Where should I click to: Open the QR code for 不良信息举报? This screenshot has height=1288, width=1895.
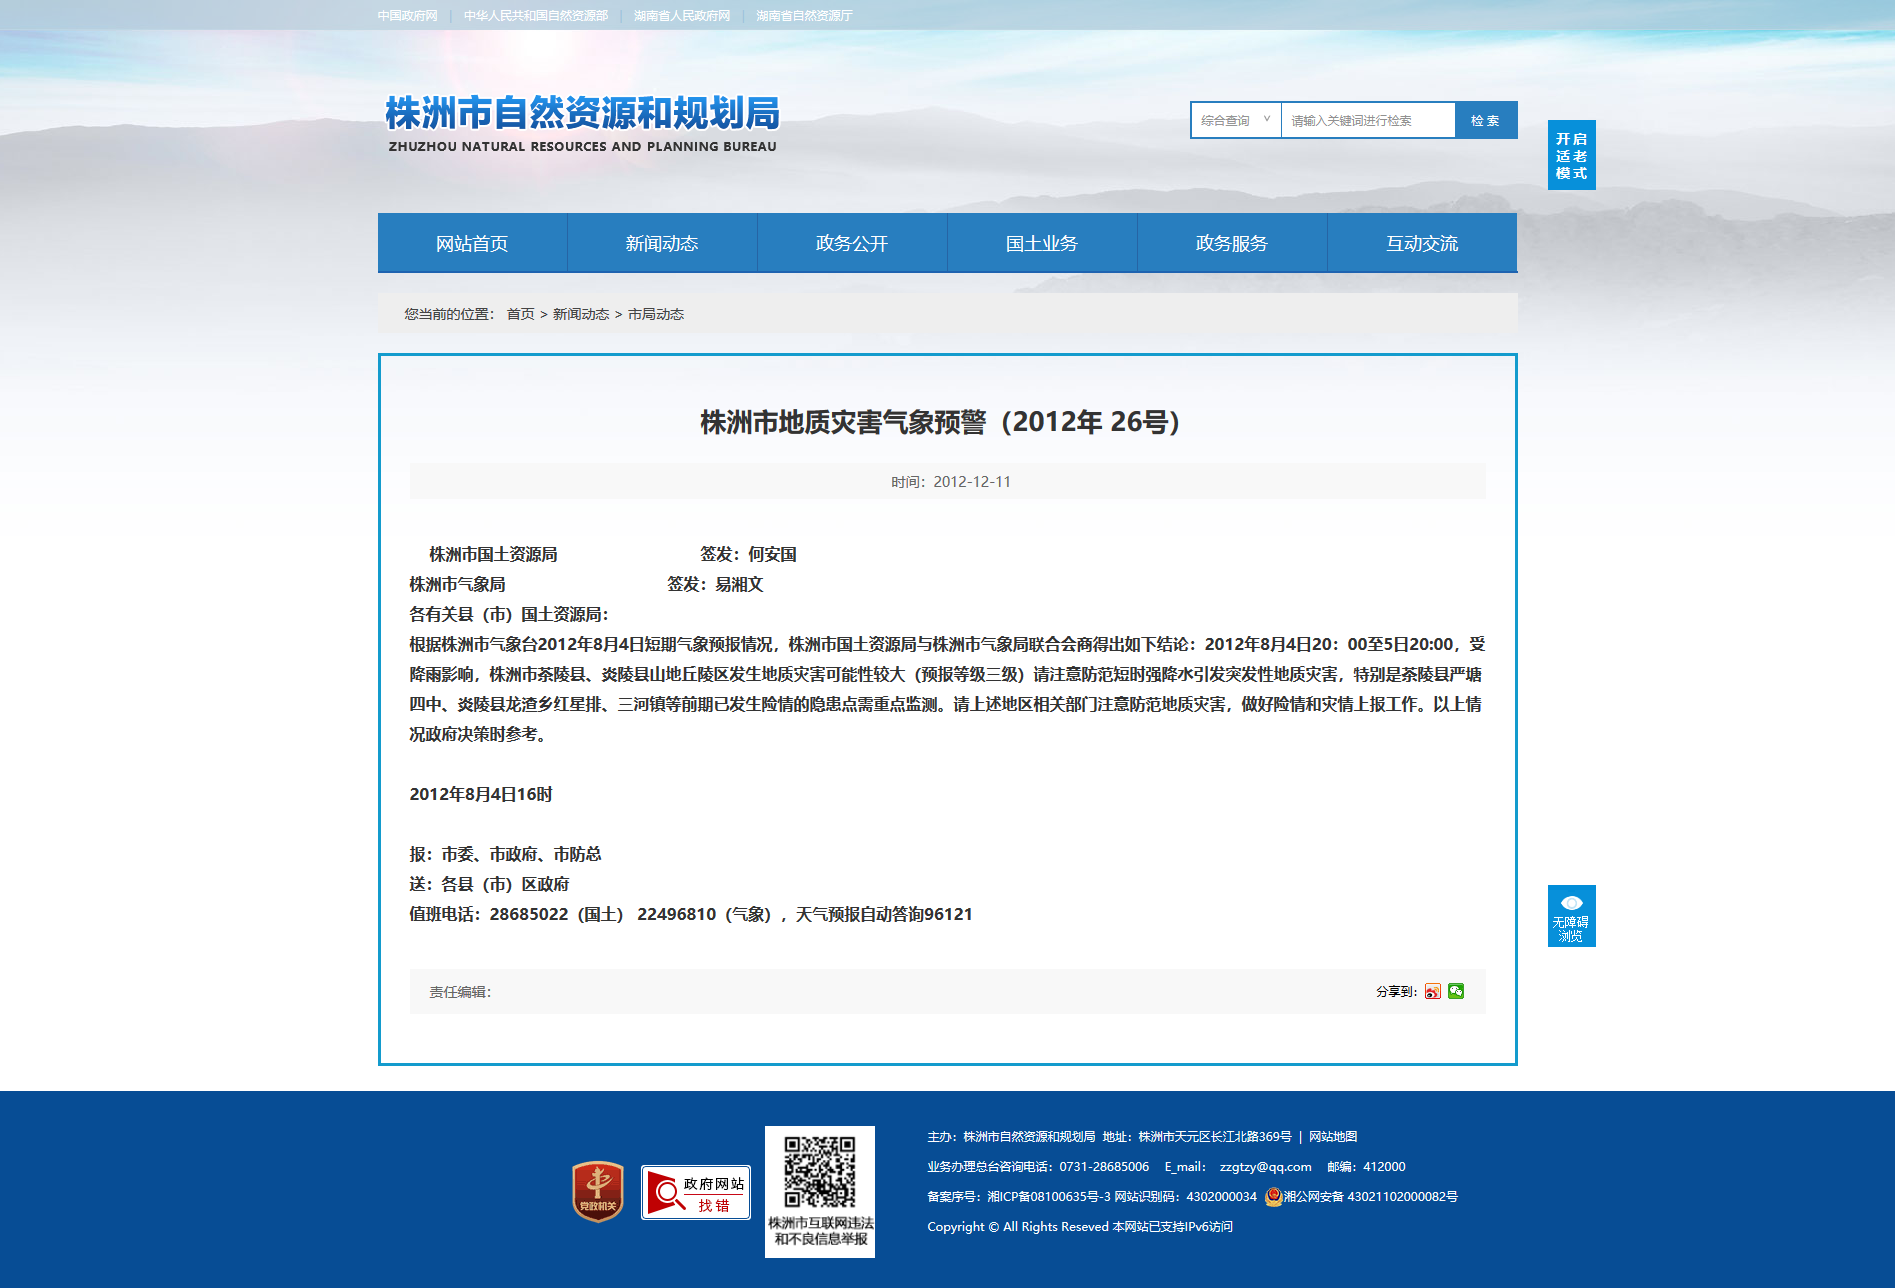tap(820, 1172)
